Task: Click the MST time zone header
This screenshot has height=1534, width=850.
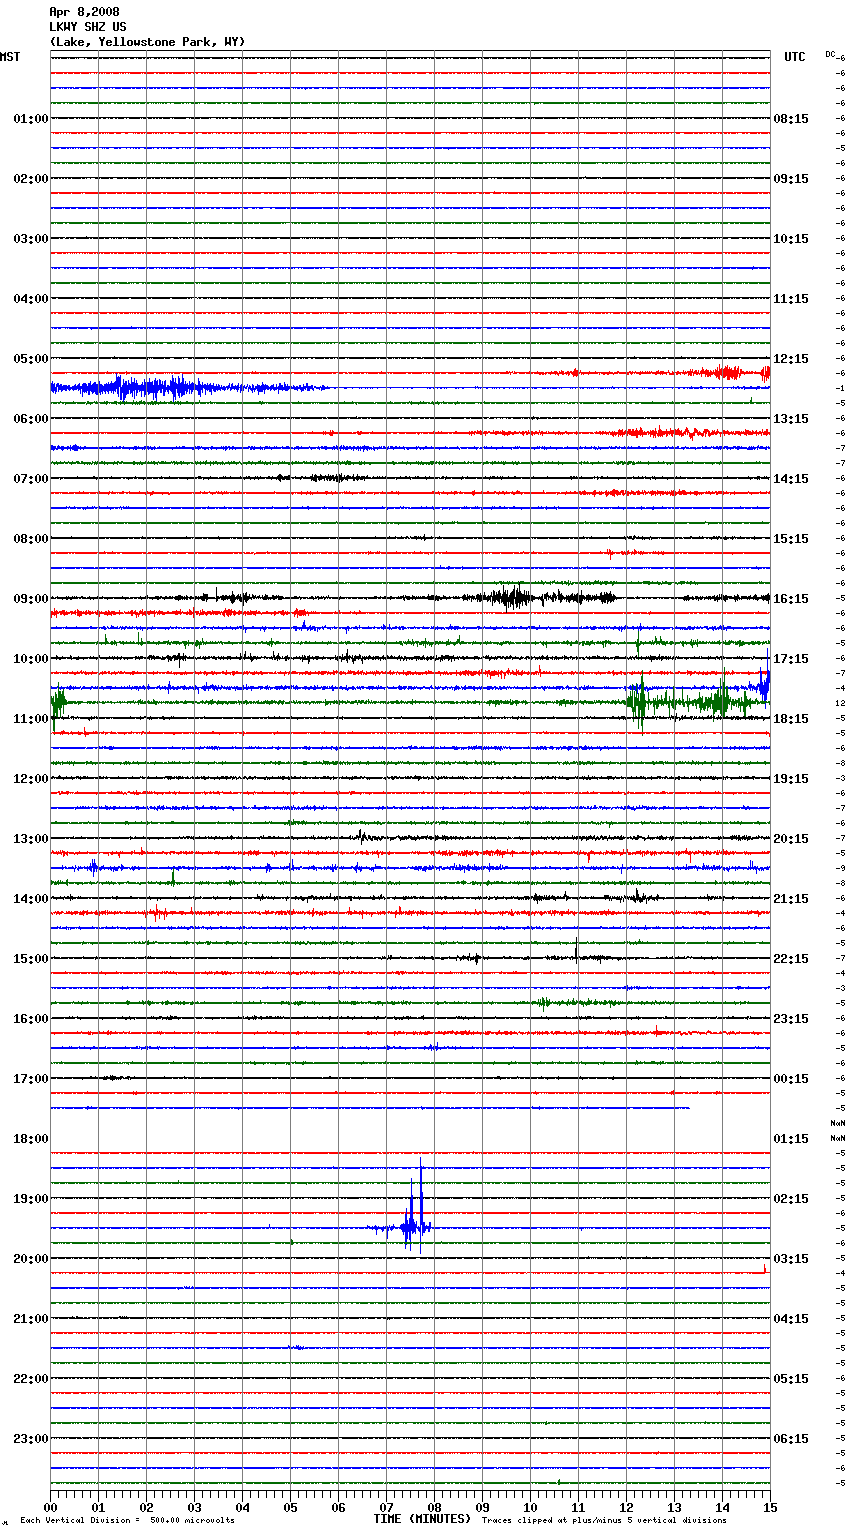Action: click(10, 57)
